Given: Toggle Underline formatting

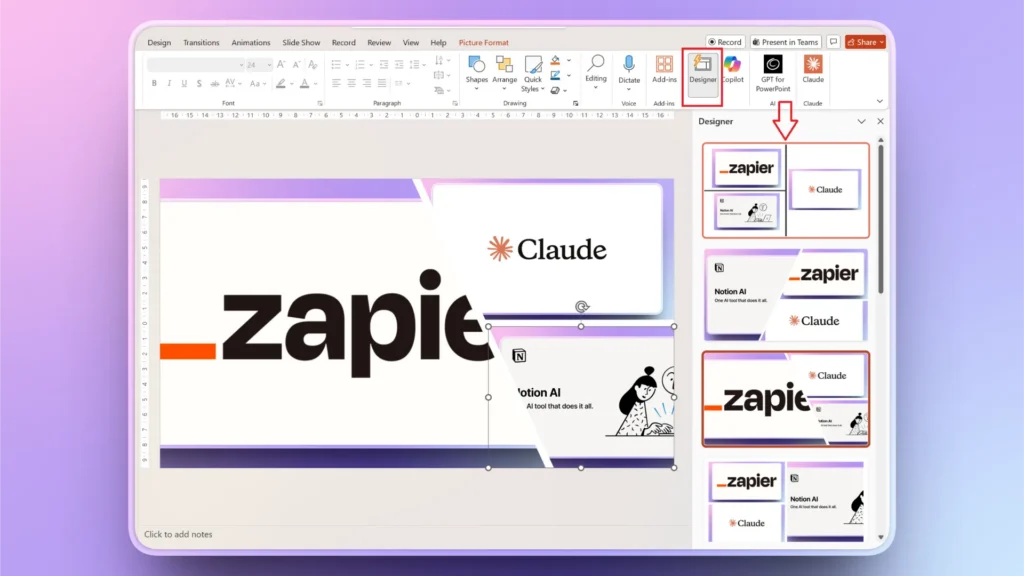Looking at the screenshot, I should (184, 84).
